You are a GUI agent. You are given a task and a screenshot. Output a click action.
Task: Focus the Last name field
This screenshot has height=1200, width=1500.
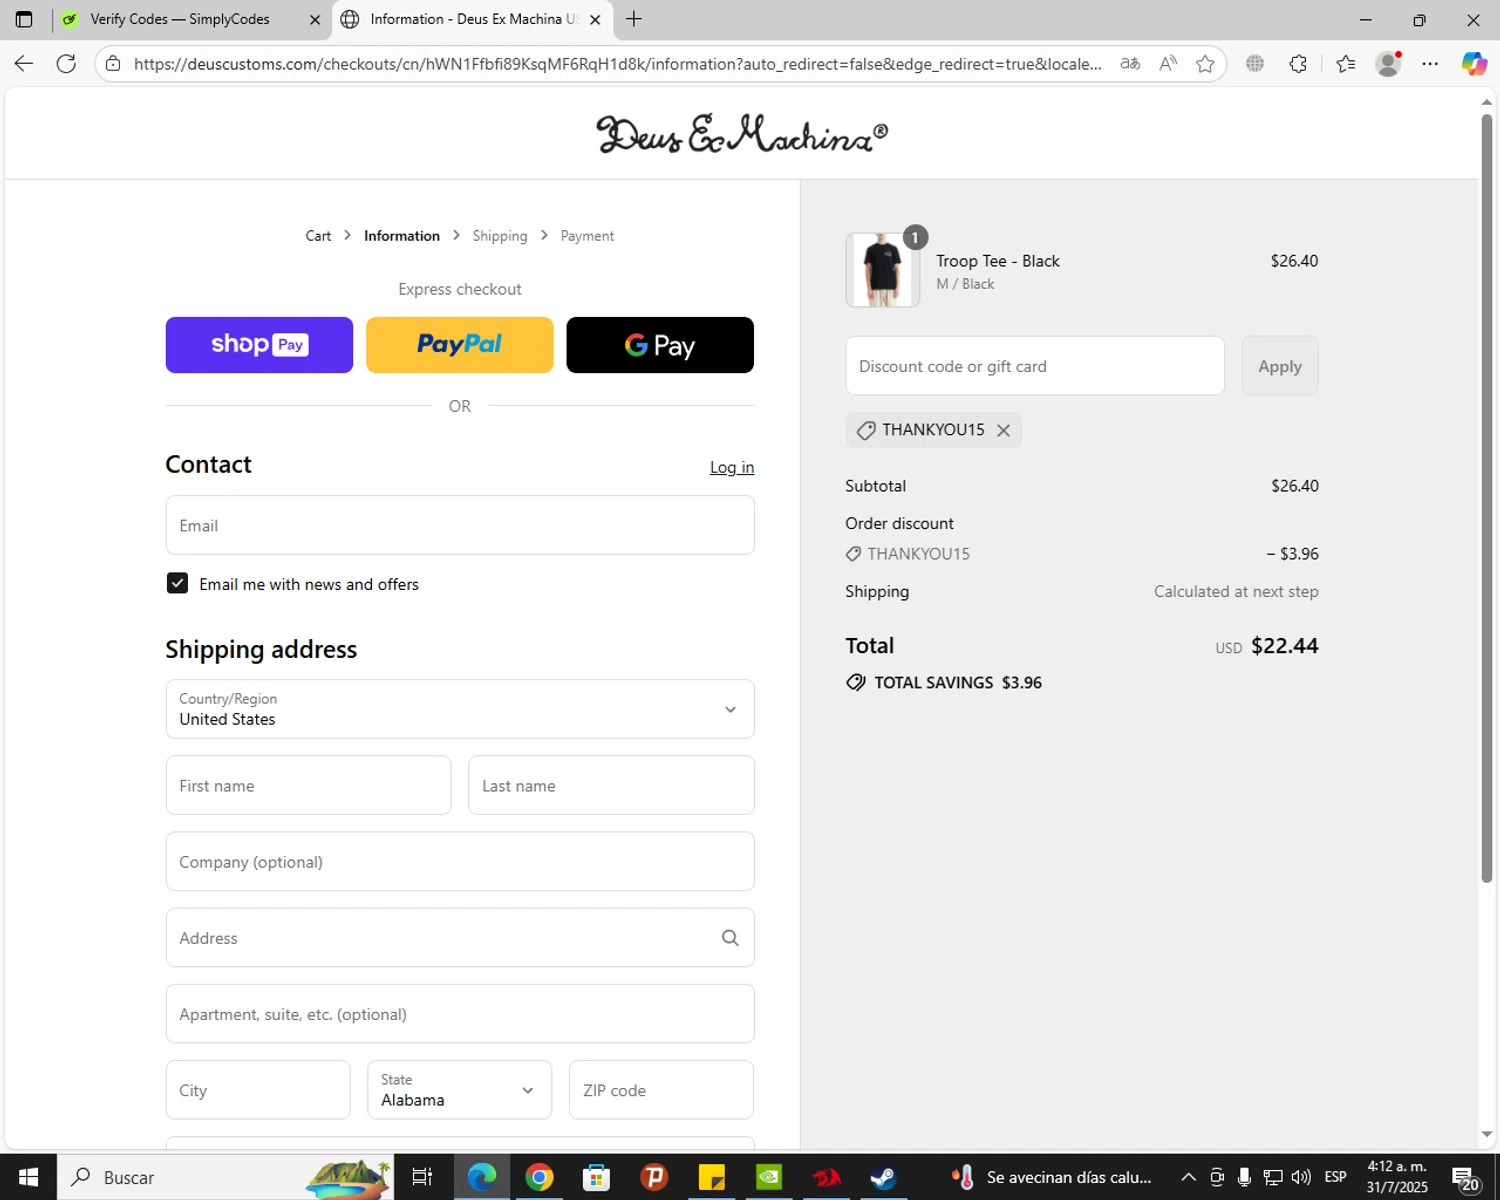click(x=611, y=785)
